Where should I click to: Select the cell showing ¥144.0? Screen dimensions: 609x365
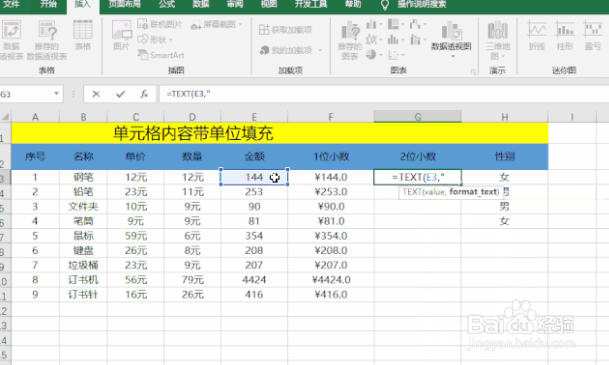331,177
